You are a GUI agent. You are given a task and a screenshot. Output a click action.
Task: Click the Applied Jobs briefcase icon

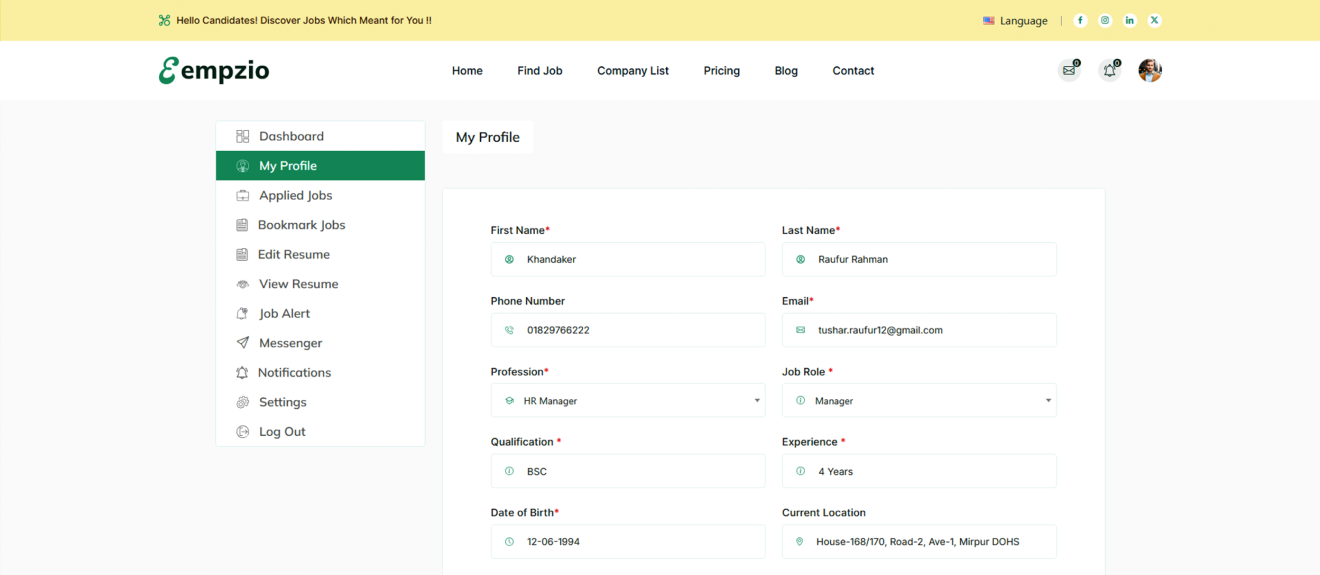pyautogui.click(x=242, y=195)
